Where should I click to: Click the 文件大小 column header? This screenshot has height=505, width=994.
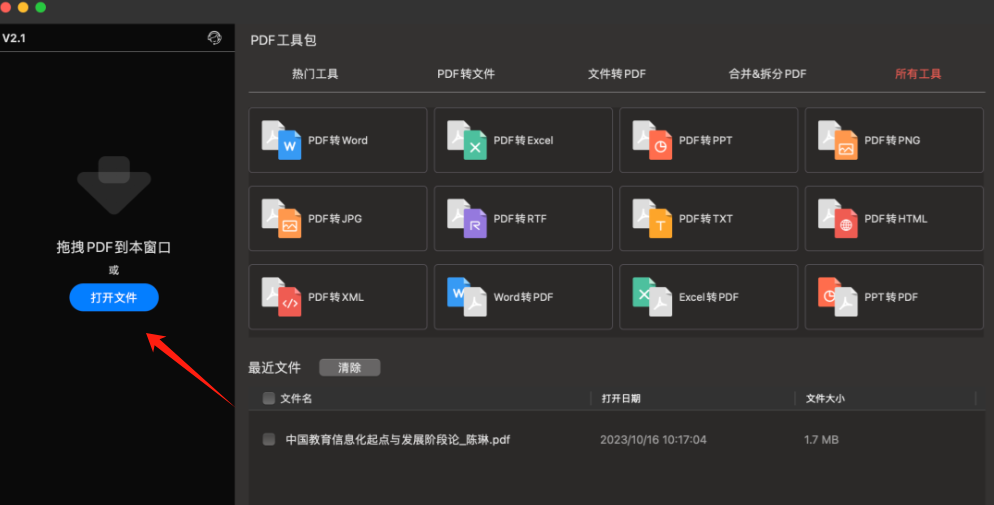click(x=825, y=399)
